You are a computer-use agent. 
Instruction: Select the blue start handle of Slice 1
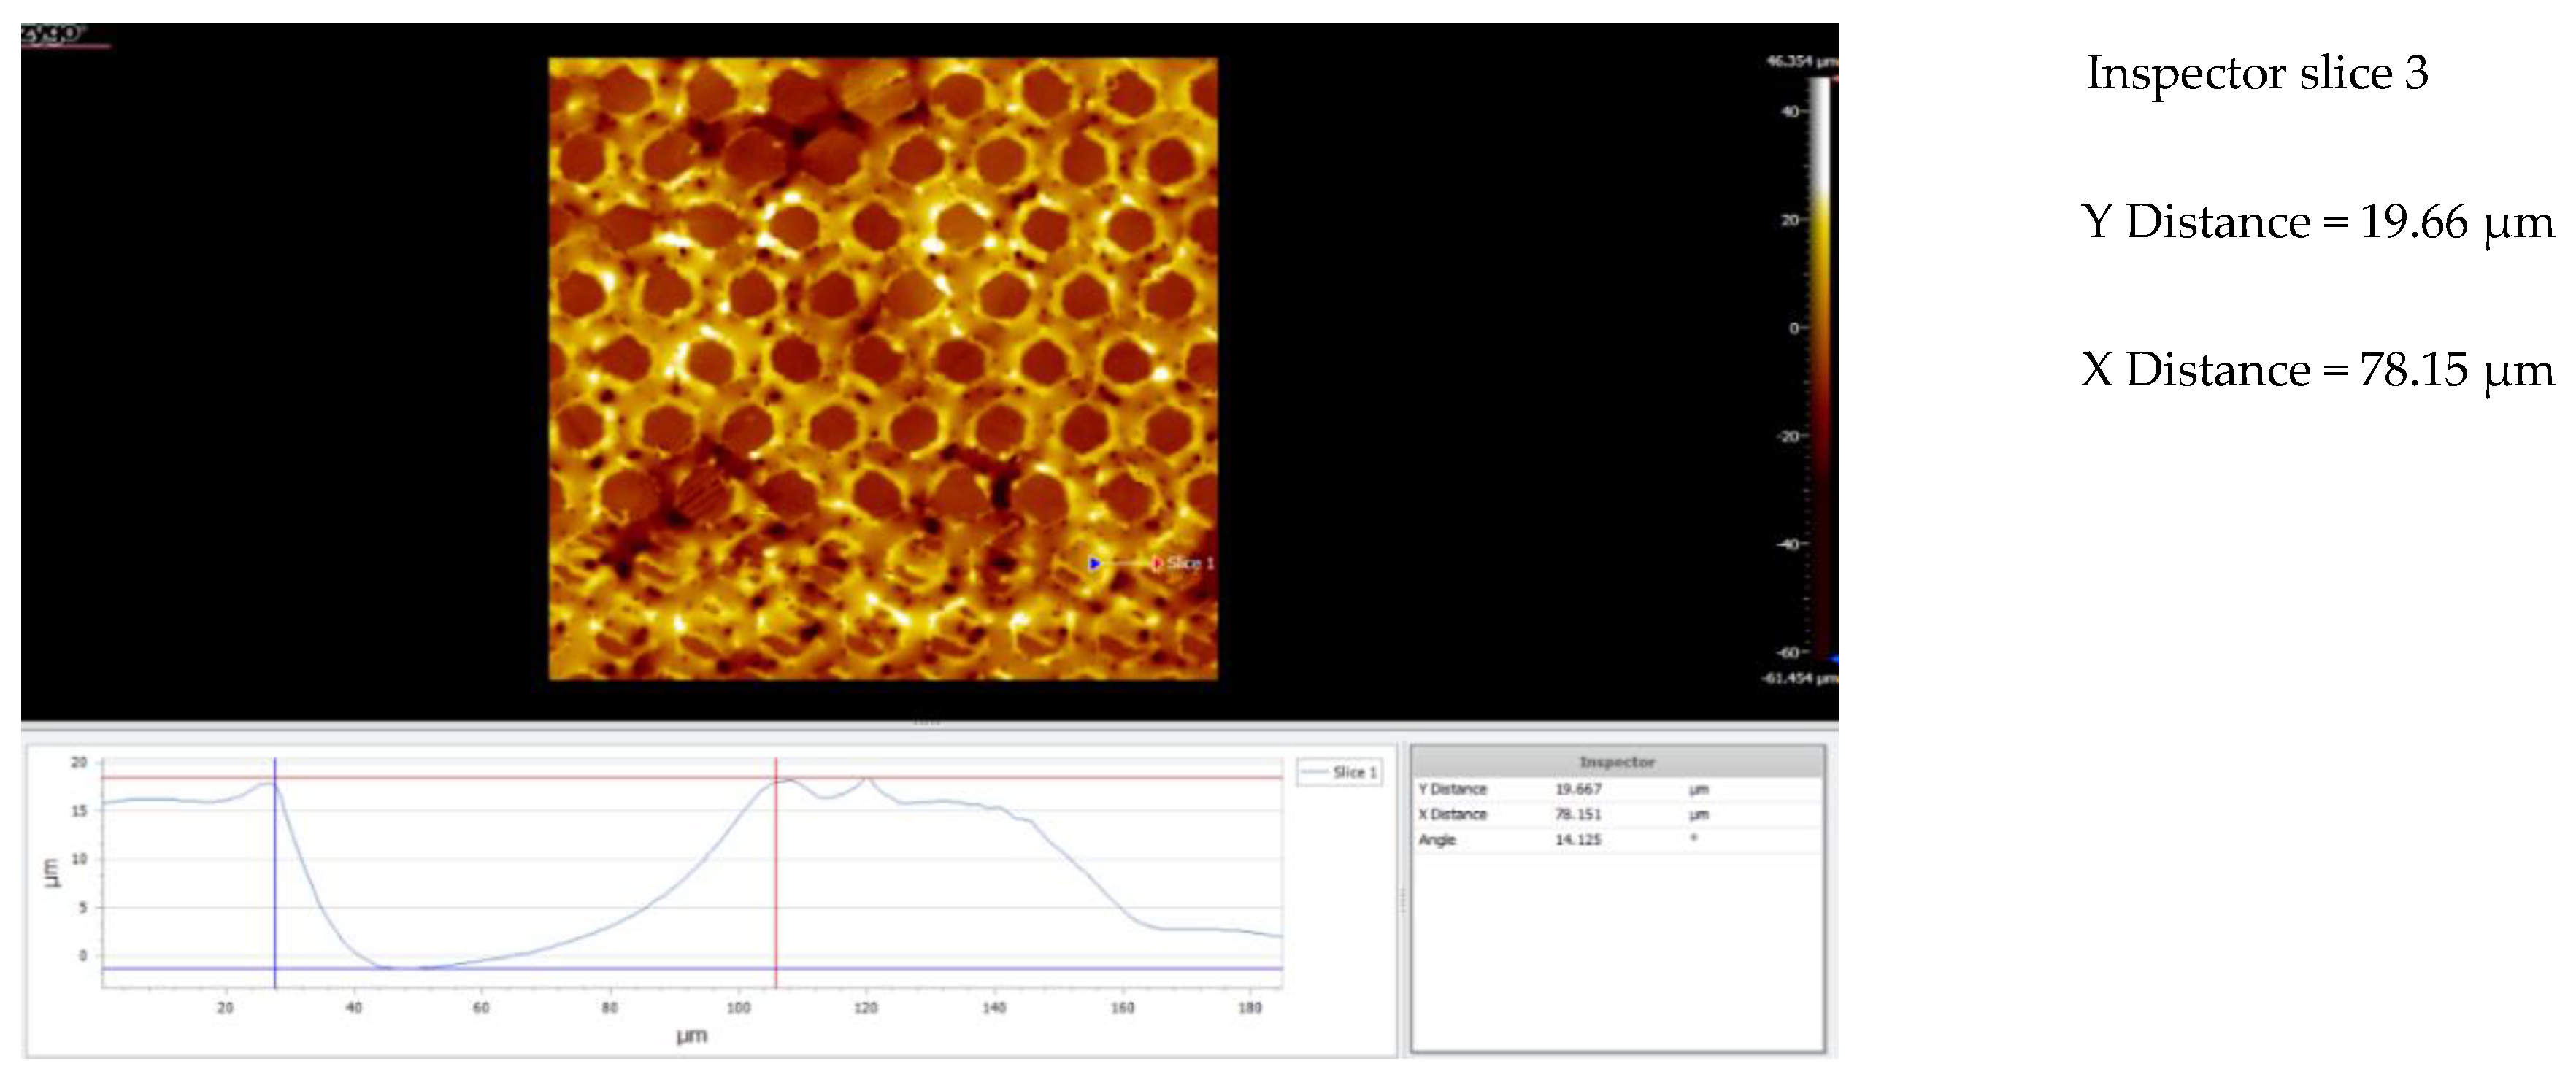pyautogui.click(x=1094, y=564)
